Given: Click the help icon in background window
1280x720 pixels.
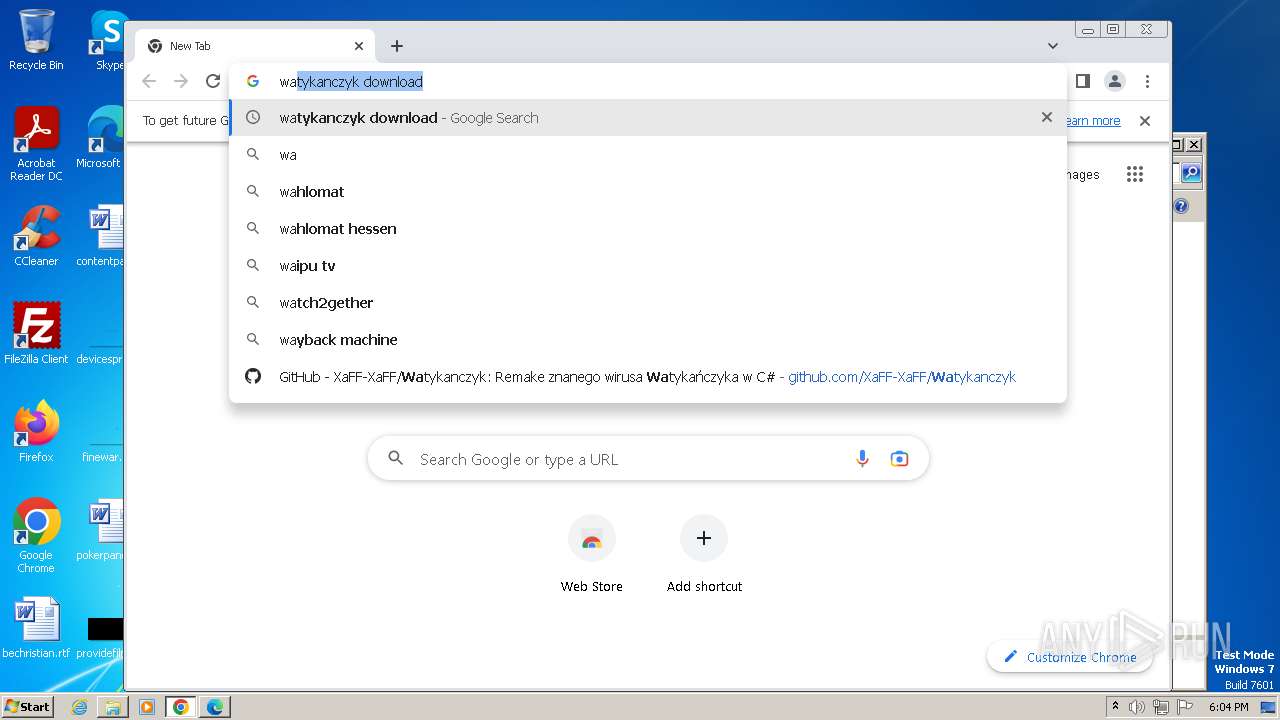Looking at the screenshot, I should 1181,206.
